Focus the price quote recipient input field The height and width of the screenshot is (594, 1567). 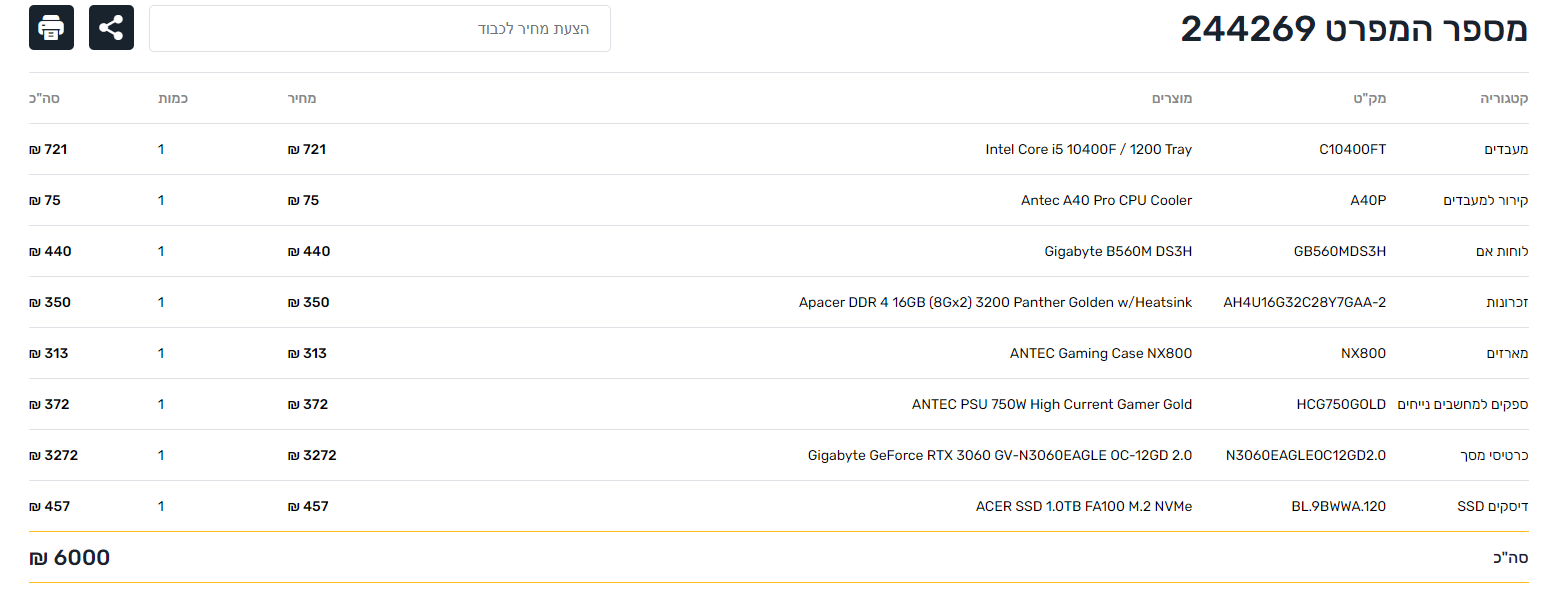380,28
